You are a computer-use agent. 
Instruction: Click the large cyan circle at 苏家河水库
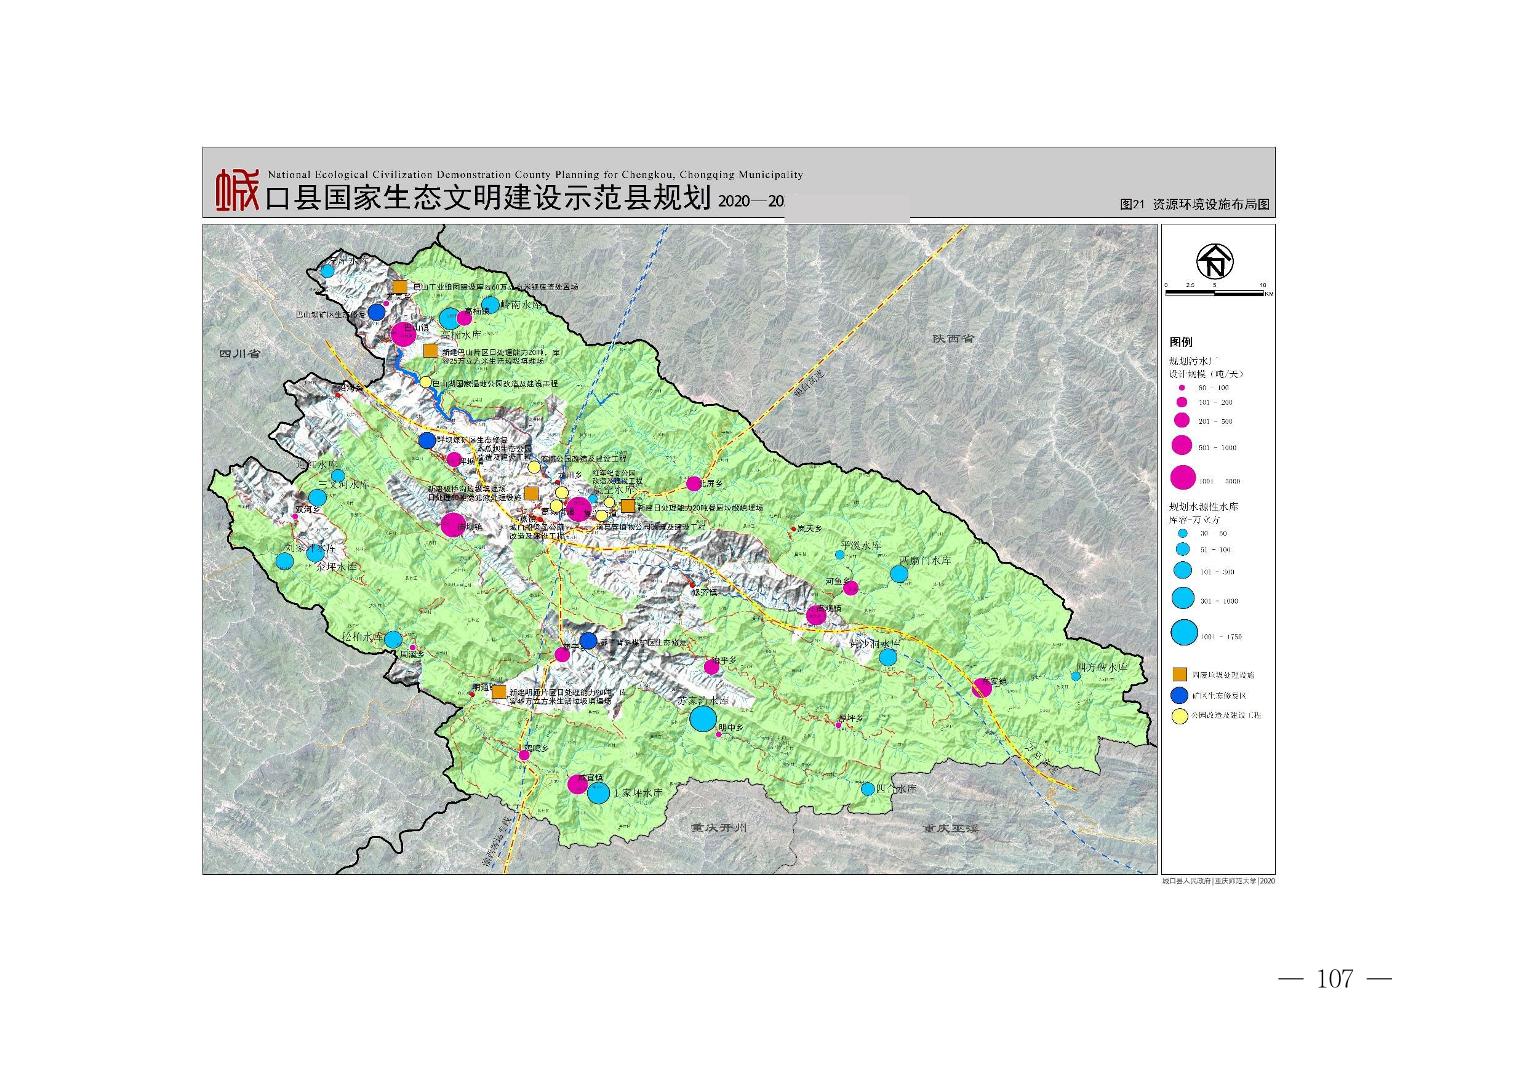703,718
